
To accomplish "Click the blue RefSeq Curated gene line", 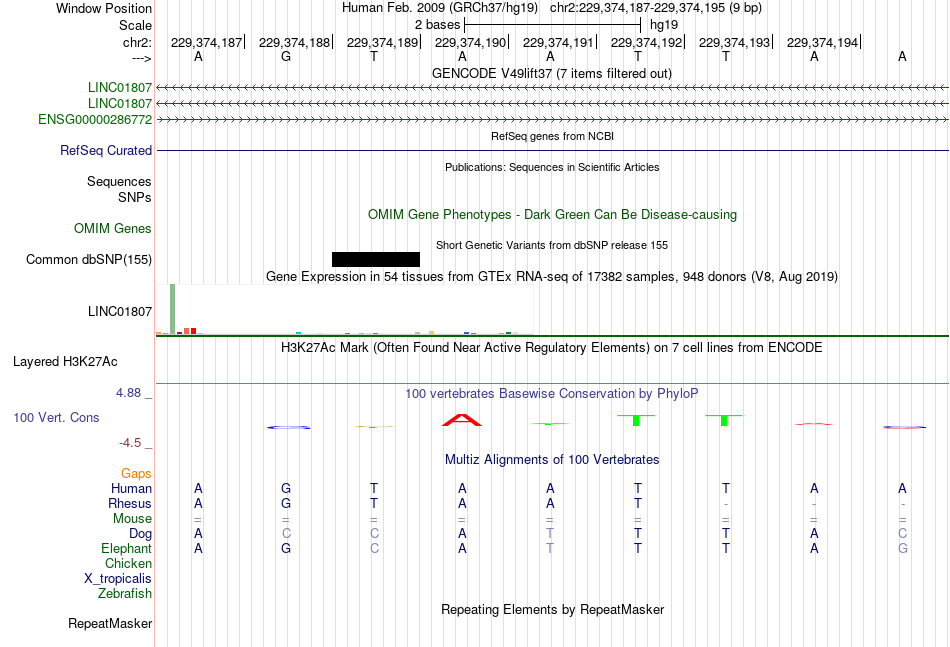I will 553,150.
